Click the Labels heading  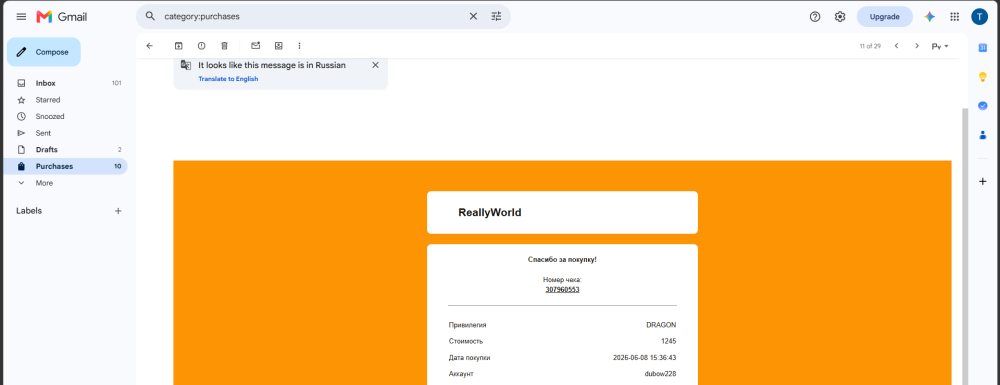[x=29, y=211]
